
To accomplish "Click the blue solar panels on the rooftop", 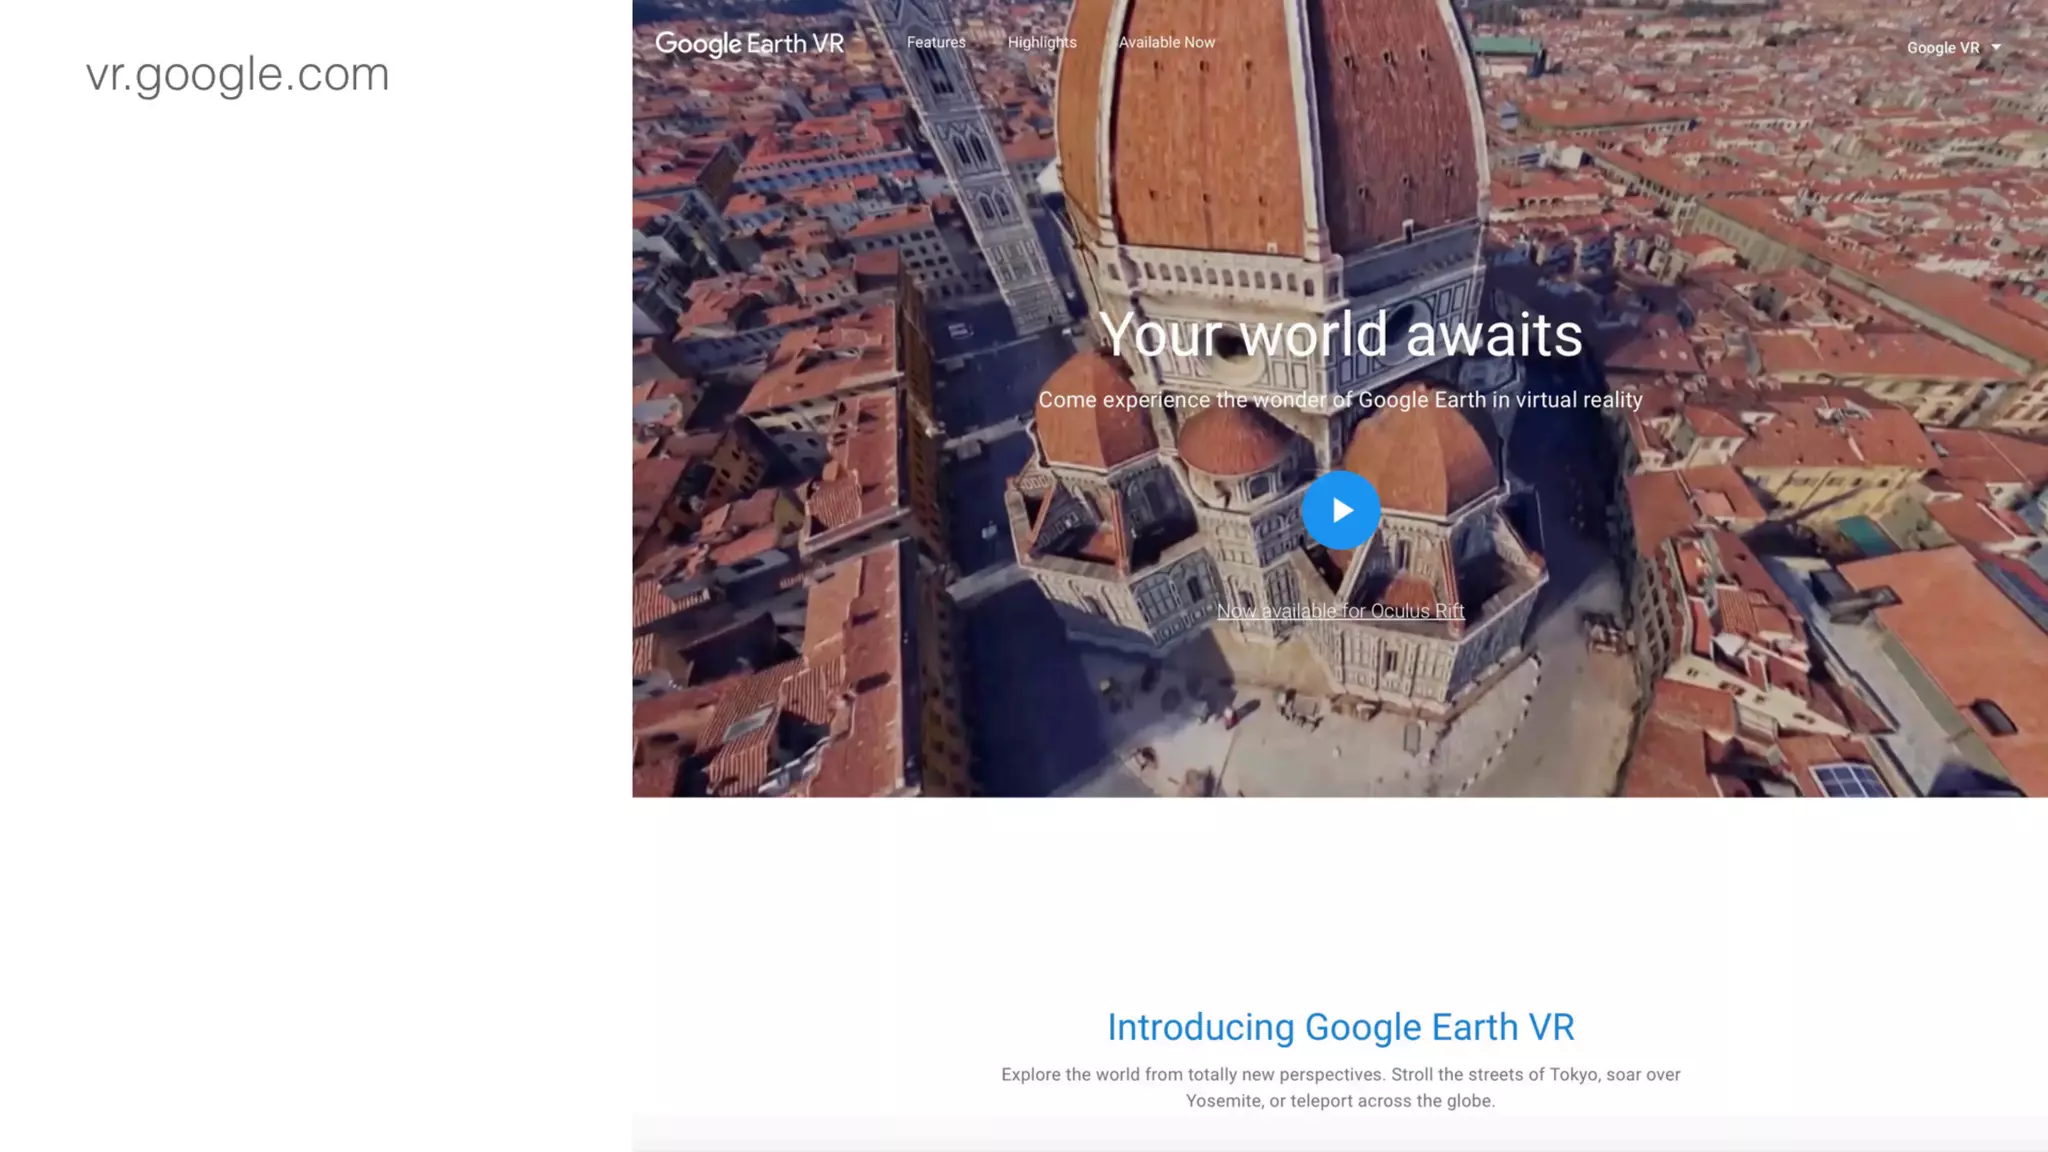I will tap(1850, 780).
